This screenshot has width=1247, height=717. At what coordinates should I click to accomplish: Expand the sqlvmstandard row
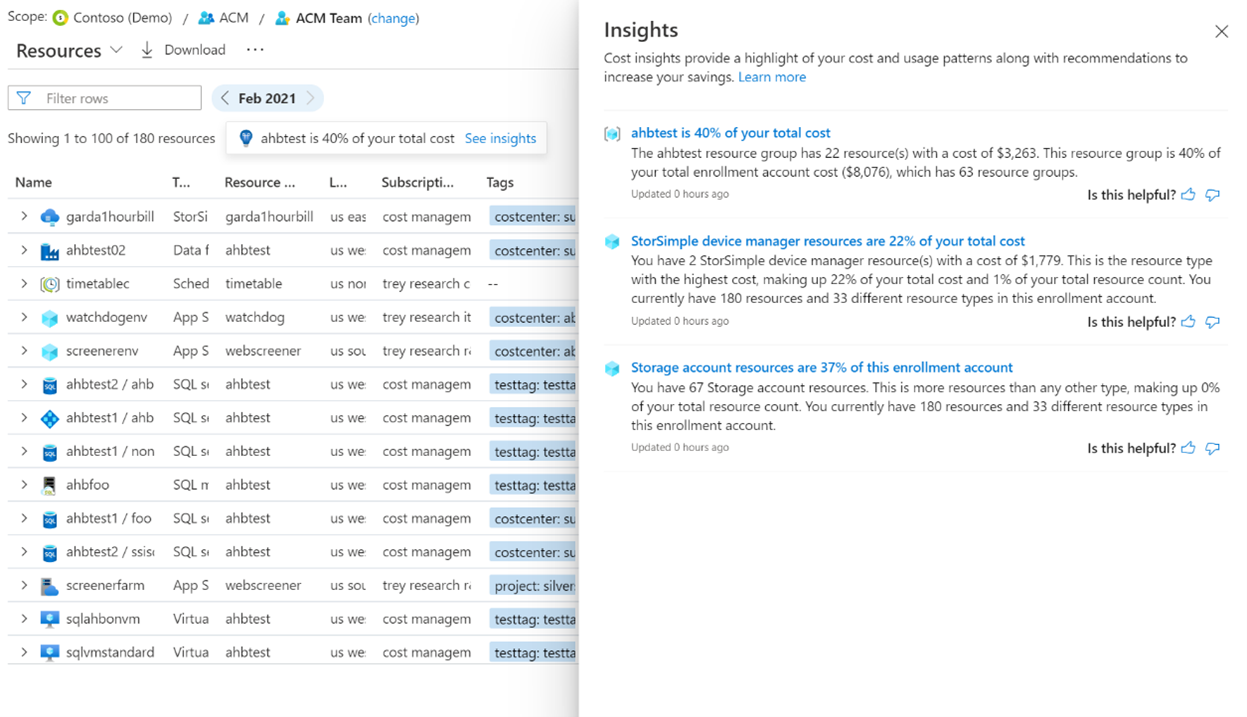point(24,652)
